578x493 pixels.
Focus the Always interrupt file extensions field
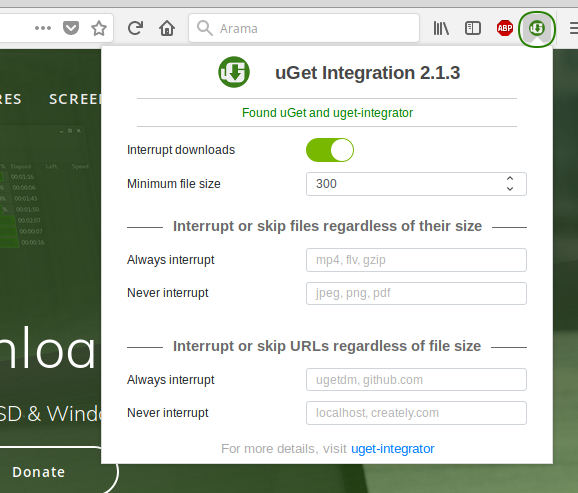click(x=416, y=260)
